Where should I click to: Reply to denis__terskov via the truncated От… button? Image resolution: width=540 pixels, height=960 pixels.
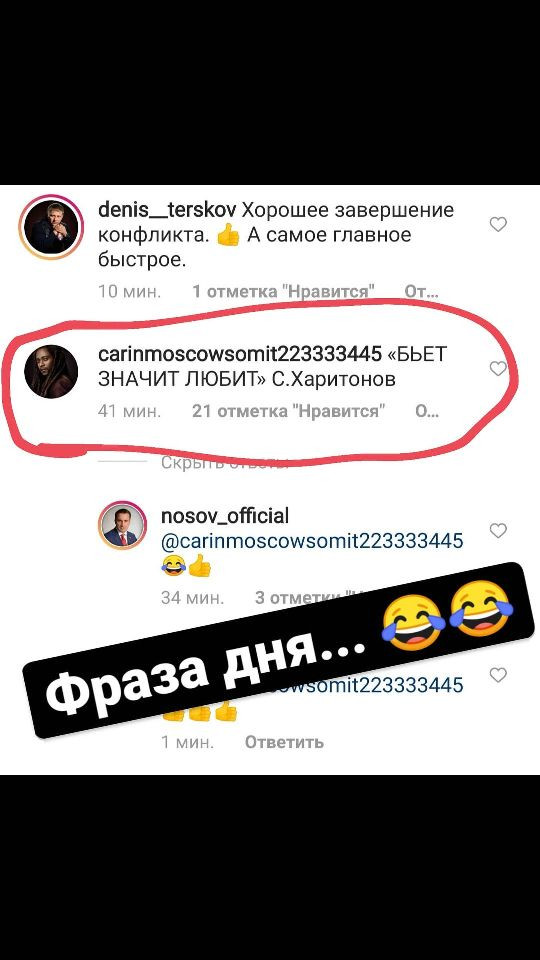(421, 292)
